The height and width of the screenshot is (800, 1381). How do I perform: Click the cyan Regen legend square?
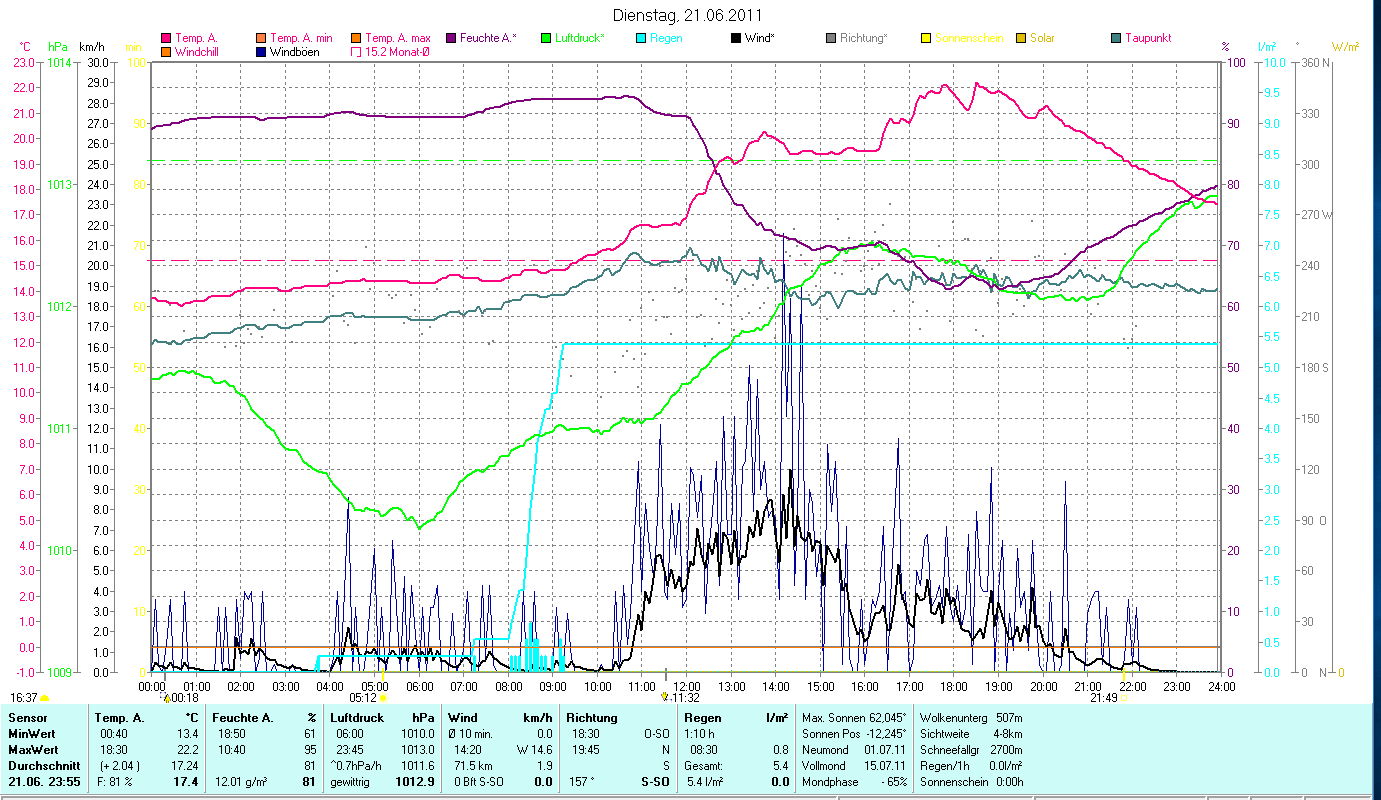641,38
